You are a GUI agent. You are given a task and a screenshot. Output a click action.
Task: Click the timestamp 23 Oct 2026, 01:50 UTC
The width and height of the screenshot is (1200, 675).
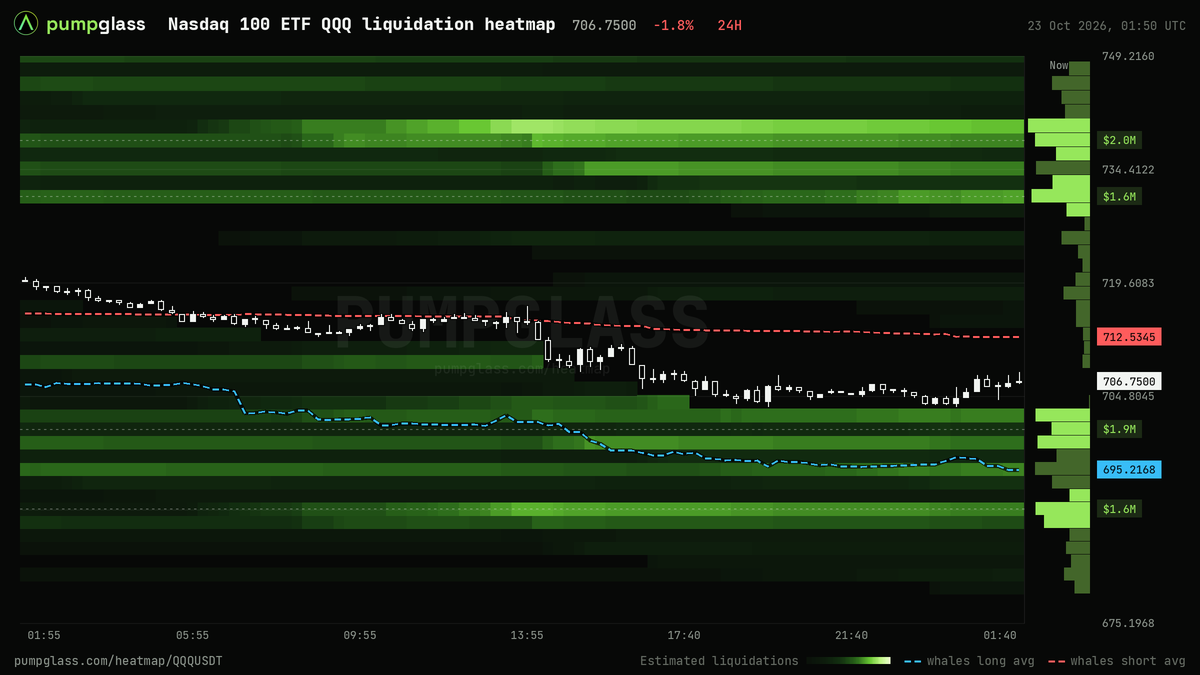click(x=1107, y=25)
